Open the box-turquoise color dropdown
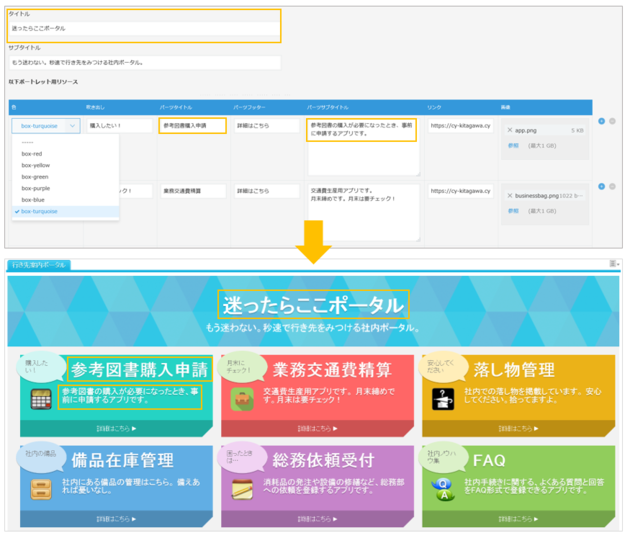Screen dimensions: 630x538 click(x=46, y=126)
